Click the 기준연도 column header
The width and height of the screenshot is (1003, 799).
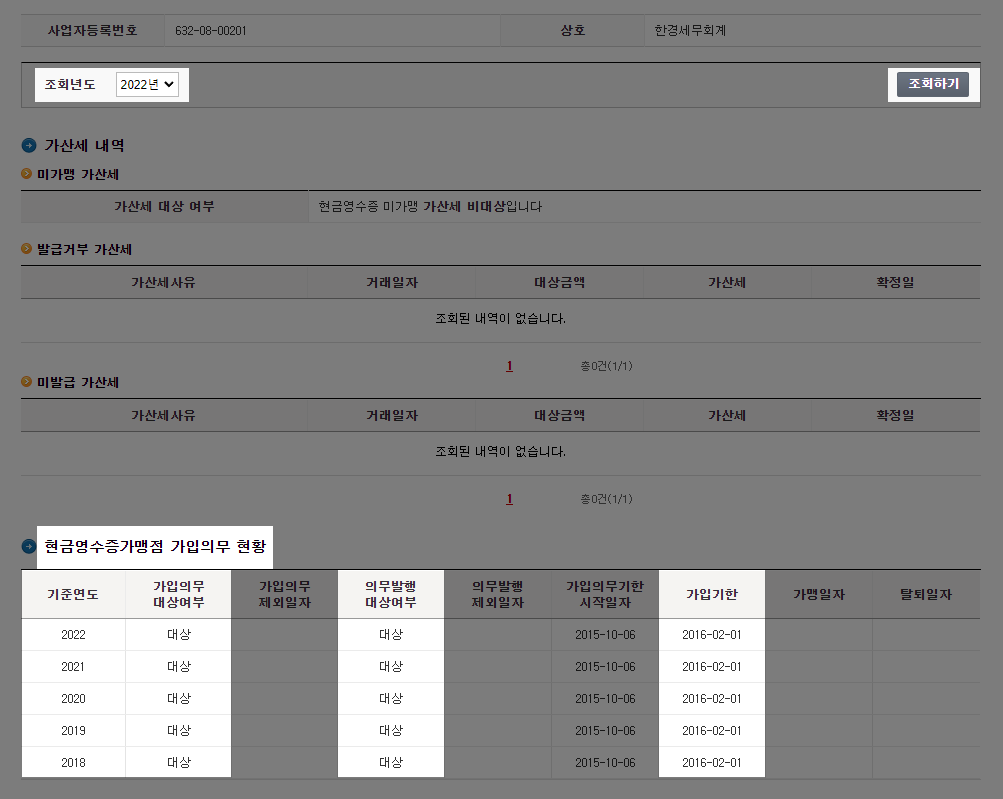point(73,594)
